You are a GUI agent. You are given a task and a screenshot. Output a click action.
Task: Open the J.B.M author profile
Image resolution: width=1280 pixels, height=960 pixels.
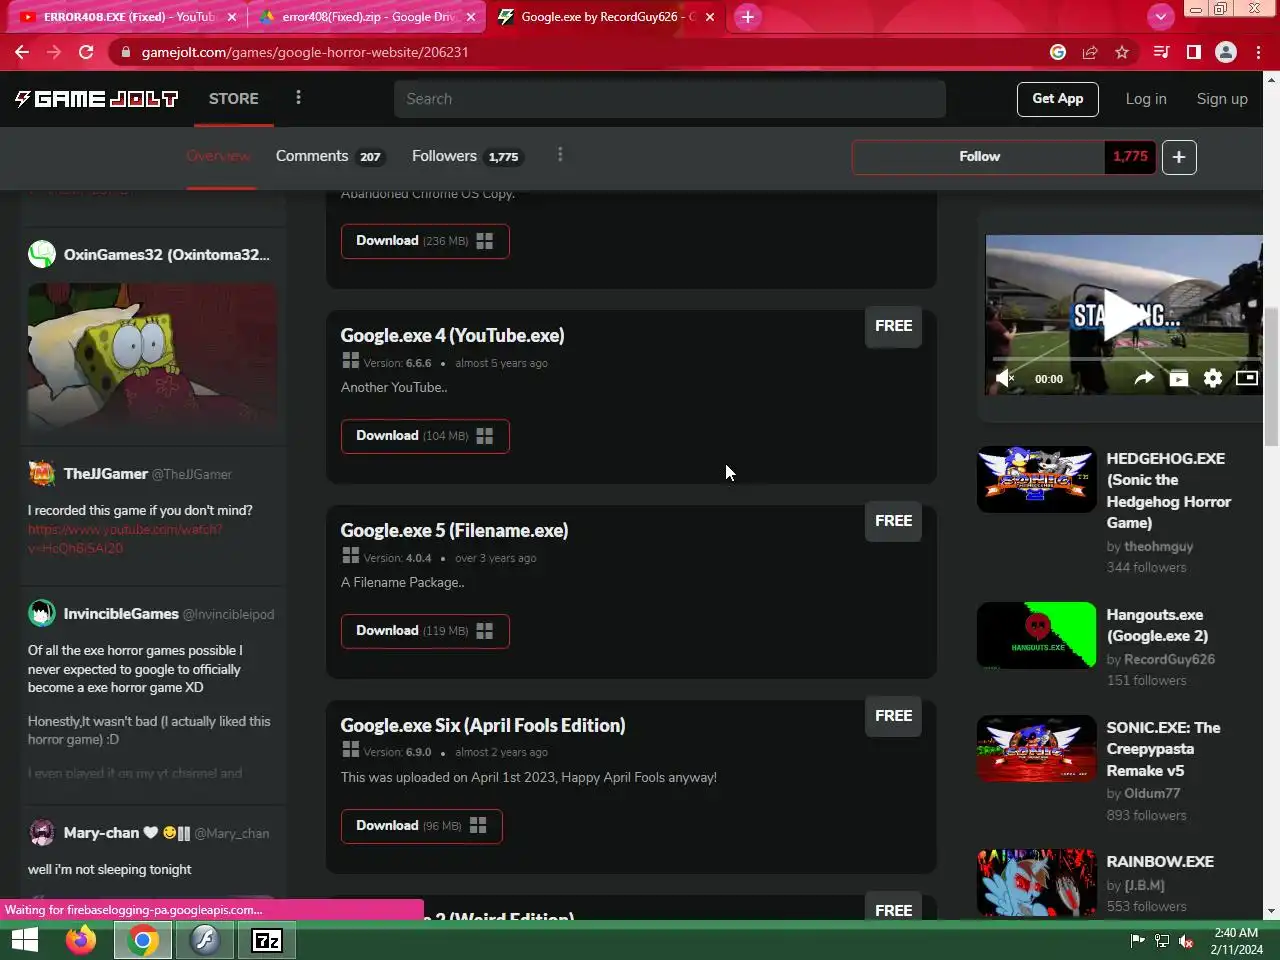click(1144, 885)
